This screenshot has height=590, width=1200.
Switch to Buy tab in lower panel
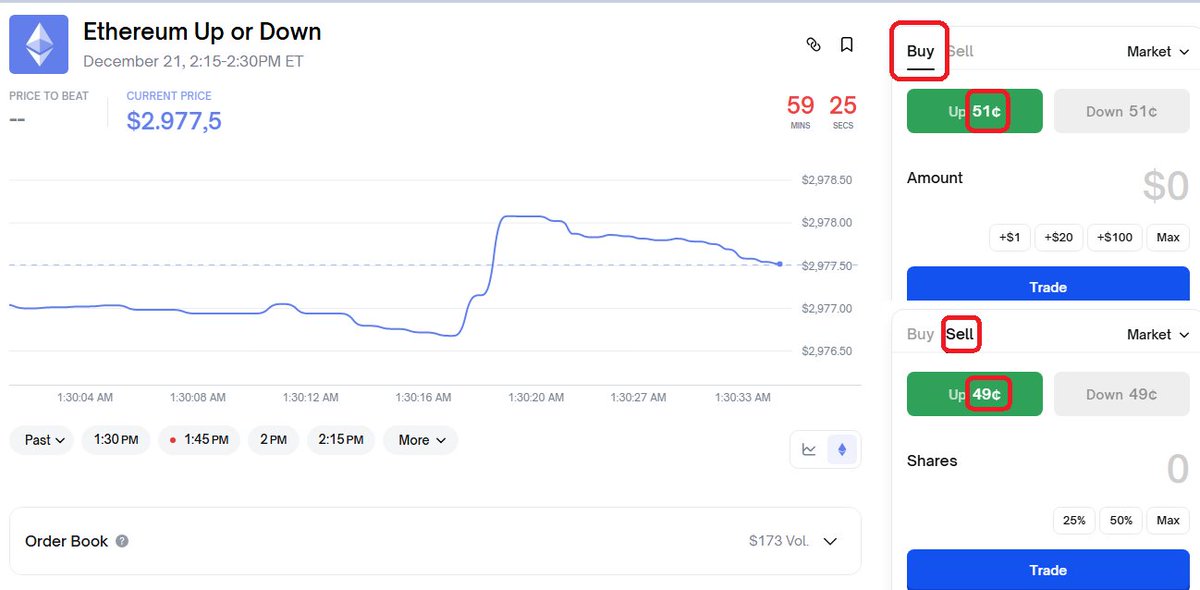[920, 334]
